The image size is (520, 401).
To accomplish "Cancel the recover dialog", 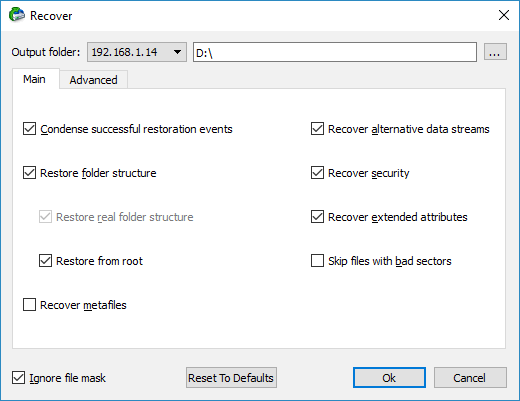I will click(x=470, y=378).
